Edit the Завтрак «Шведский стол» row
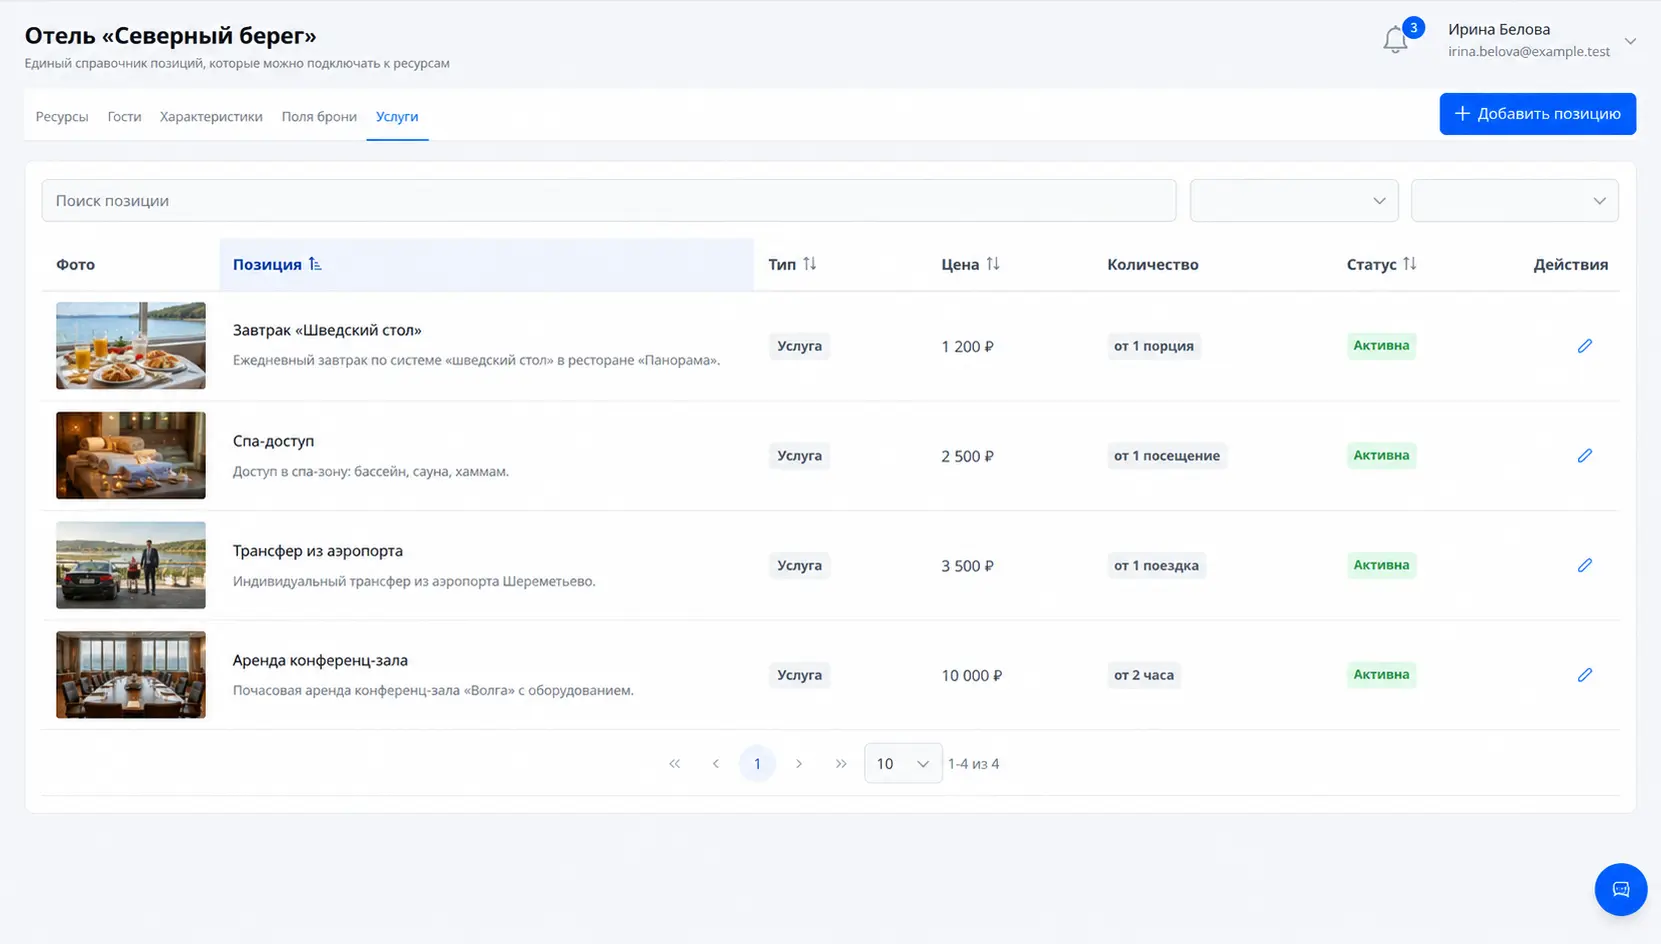This screenshot has height=944, width=1661. (x=1584, y=346)
